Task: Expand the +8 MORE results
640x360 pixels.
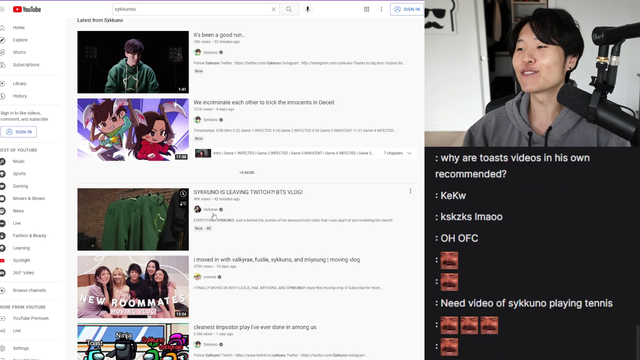Action: tap(247, 173)
